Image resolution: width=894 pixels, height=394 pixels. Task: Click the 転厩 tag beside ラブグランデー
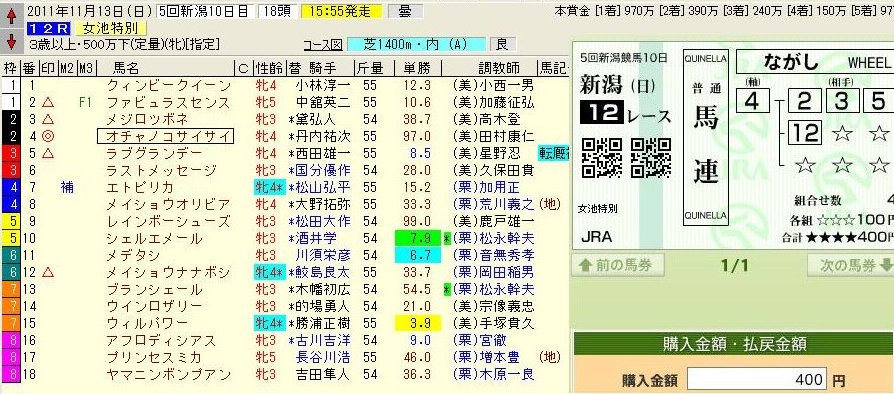coord(553,153)
